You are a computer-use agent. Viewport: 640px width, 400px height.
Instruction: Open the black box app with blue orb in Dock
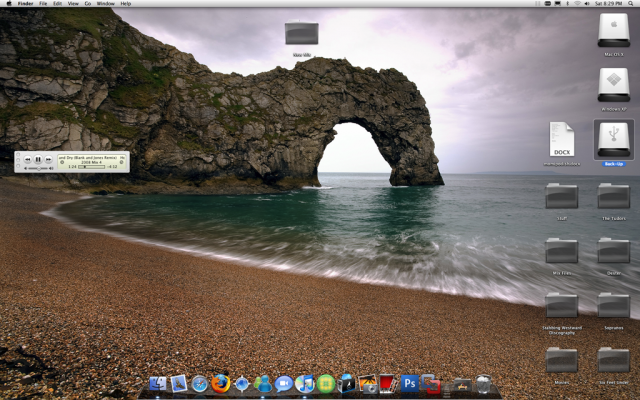347,384
